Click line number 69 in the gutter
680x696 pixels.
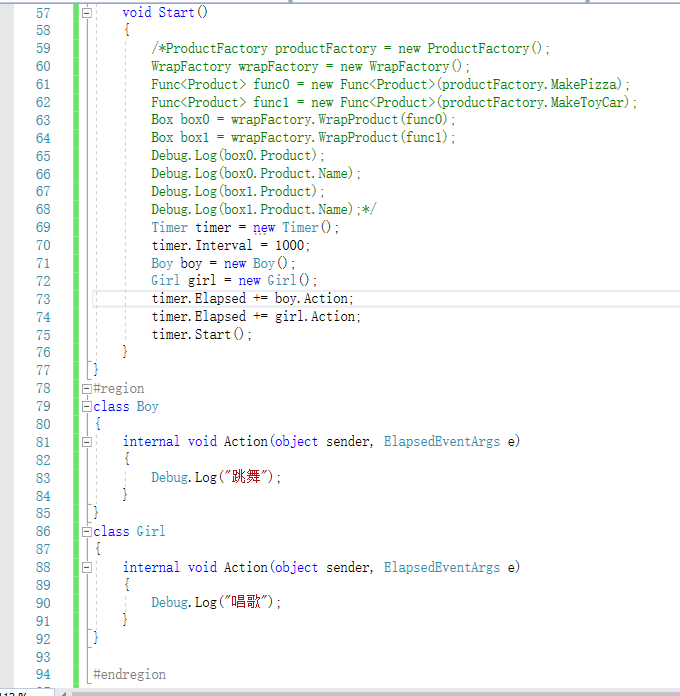pos(43,227)
